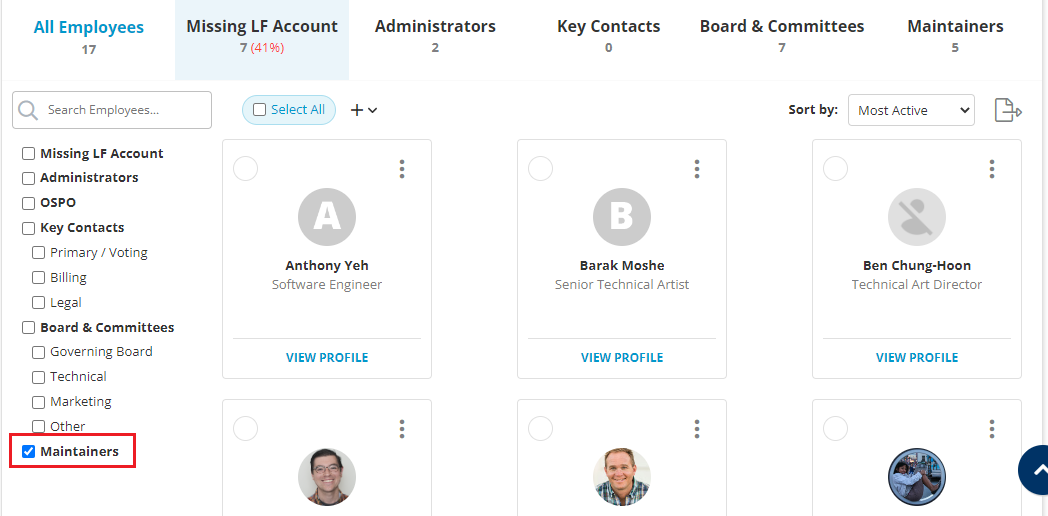Viewport: 1048px width, 516px height.
Task: View profile of Barak Moshe
Action: (622, 357)
